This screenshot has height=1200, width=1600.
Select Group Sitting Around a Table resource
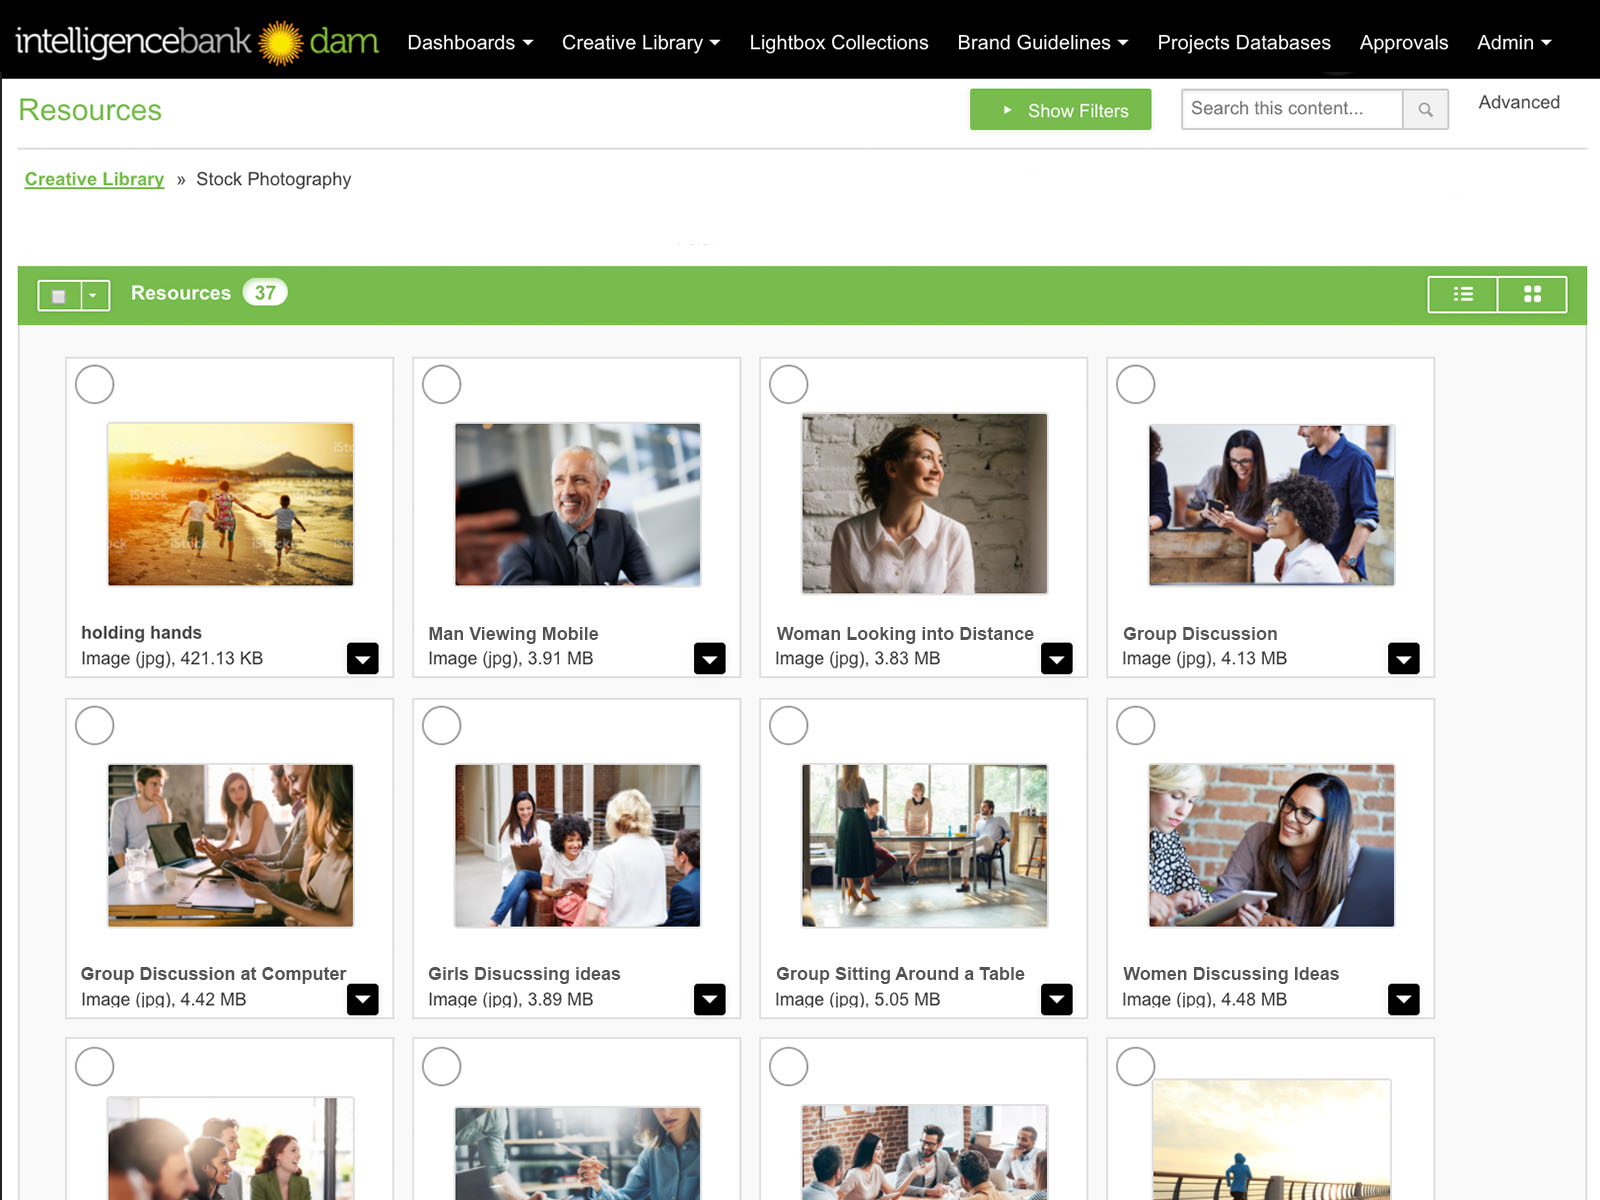[x=789, y=725]
